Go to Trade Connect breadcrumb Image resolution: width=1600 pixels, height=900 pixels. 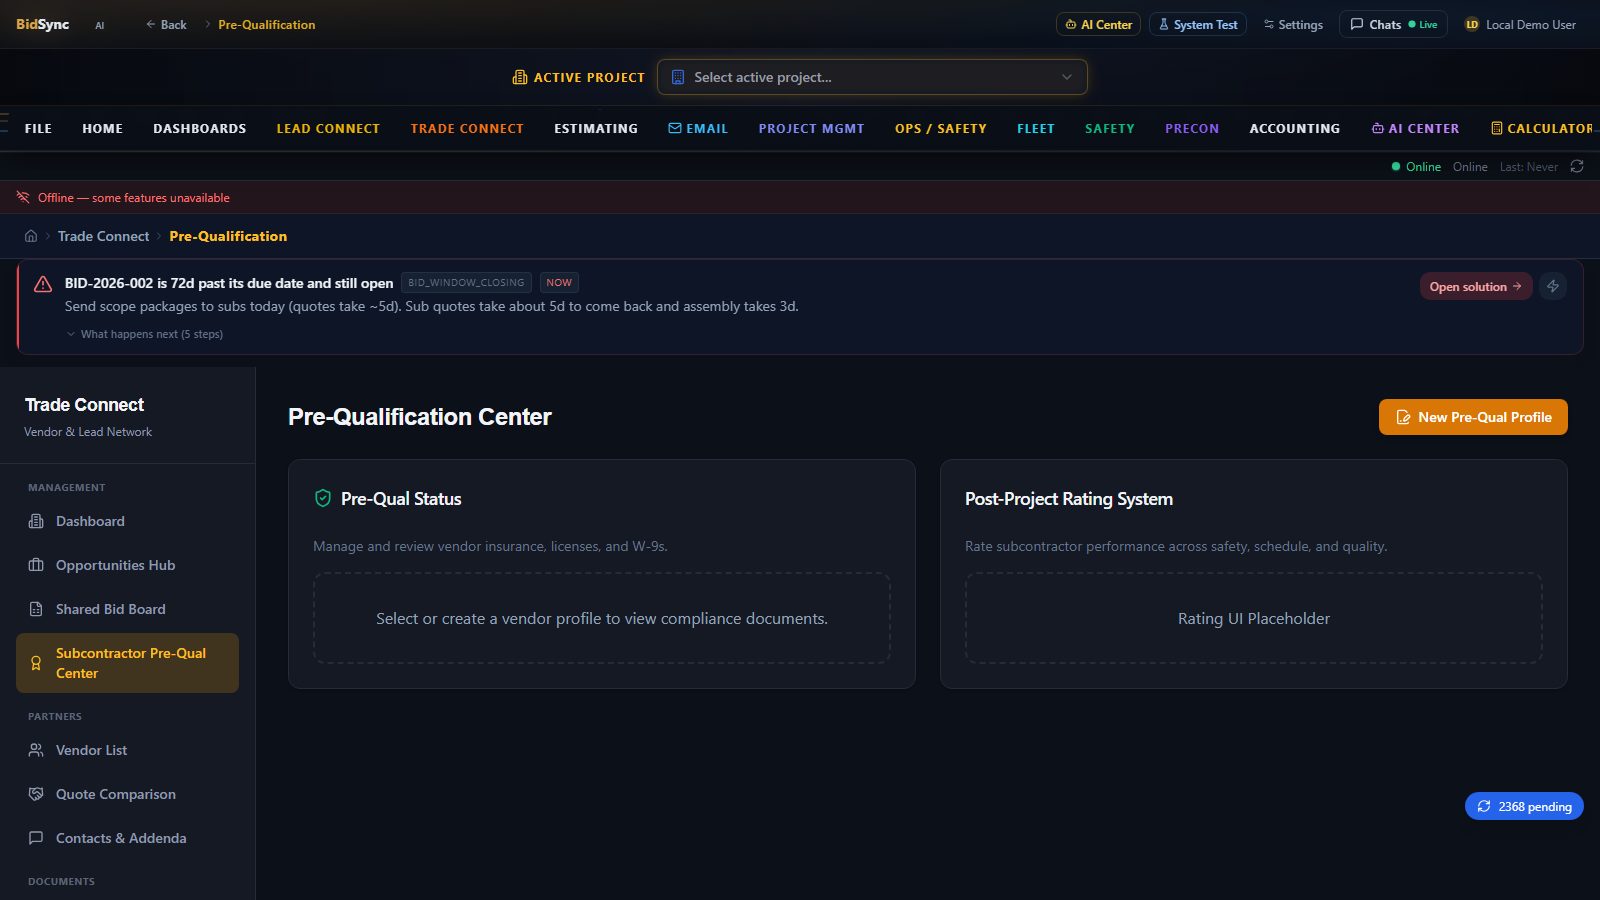point(103,236)
